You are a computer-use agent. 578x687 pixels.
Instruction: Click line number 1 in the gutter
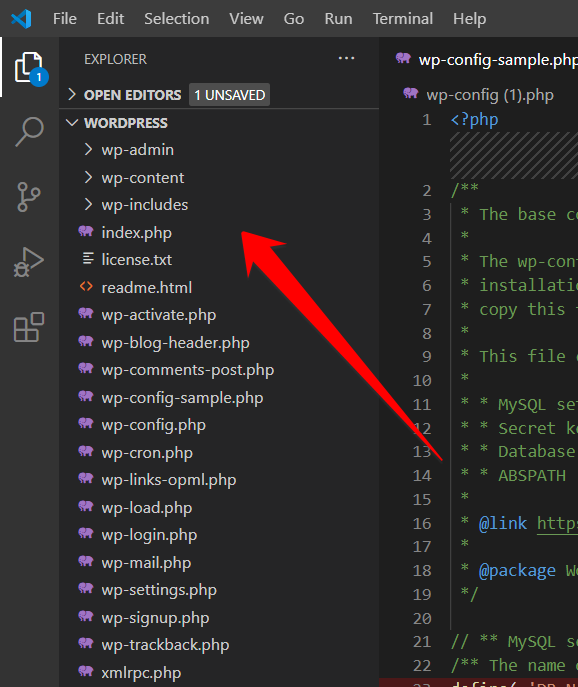[x=427, y=120]
